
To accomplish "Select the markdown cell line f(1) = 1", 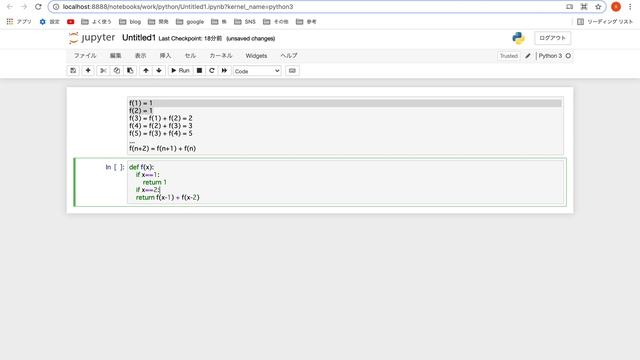I will coord(141,103).
